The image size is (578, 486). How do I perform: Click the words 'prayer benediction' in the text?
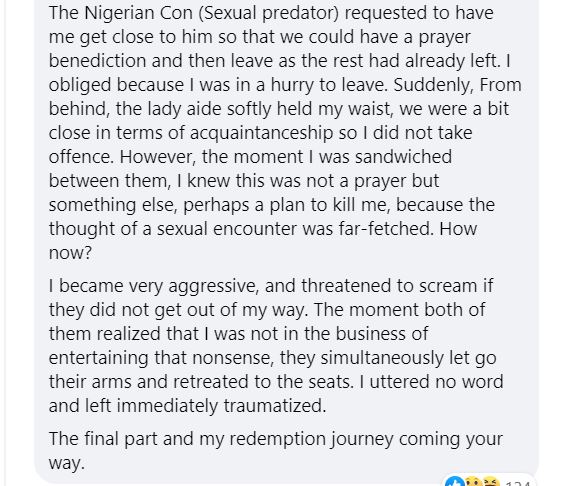tap(260, 49)
